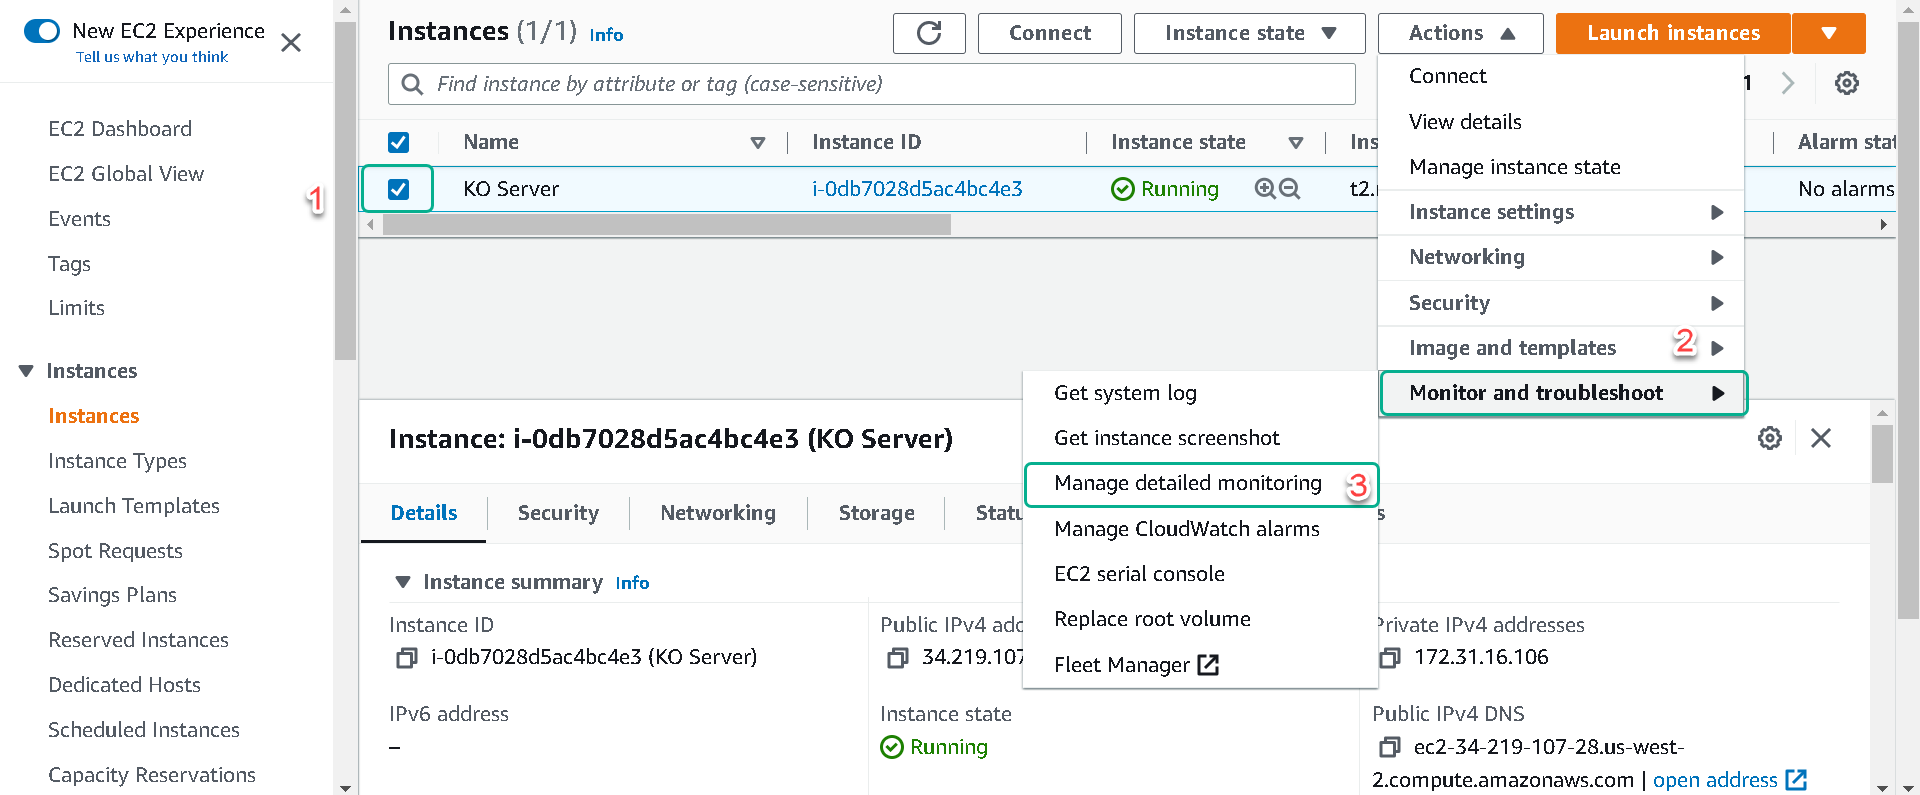
Task: Click external link icon next to open address
Action: [x=1796, y=780]
